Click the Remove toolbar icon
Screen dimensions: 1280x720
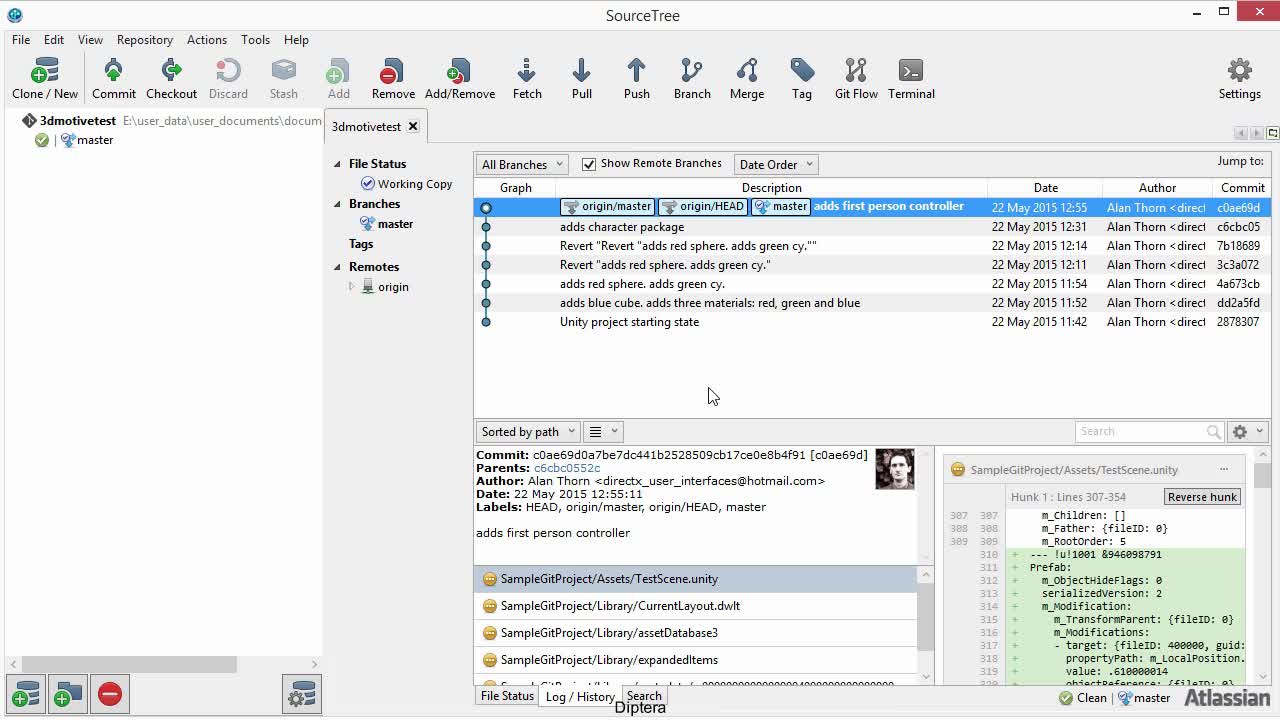point(393,78)
